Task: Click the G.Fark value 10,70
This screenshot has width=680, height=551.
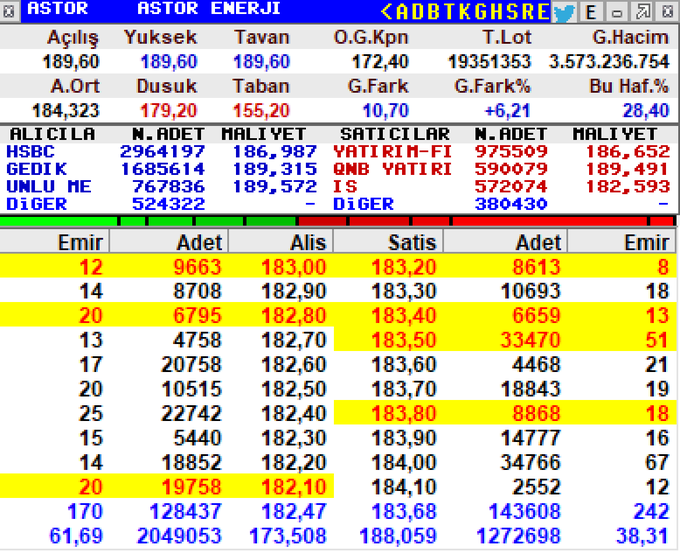Action: pyautogui.click(x=386, y=111)
